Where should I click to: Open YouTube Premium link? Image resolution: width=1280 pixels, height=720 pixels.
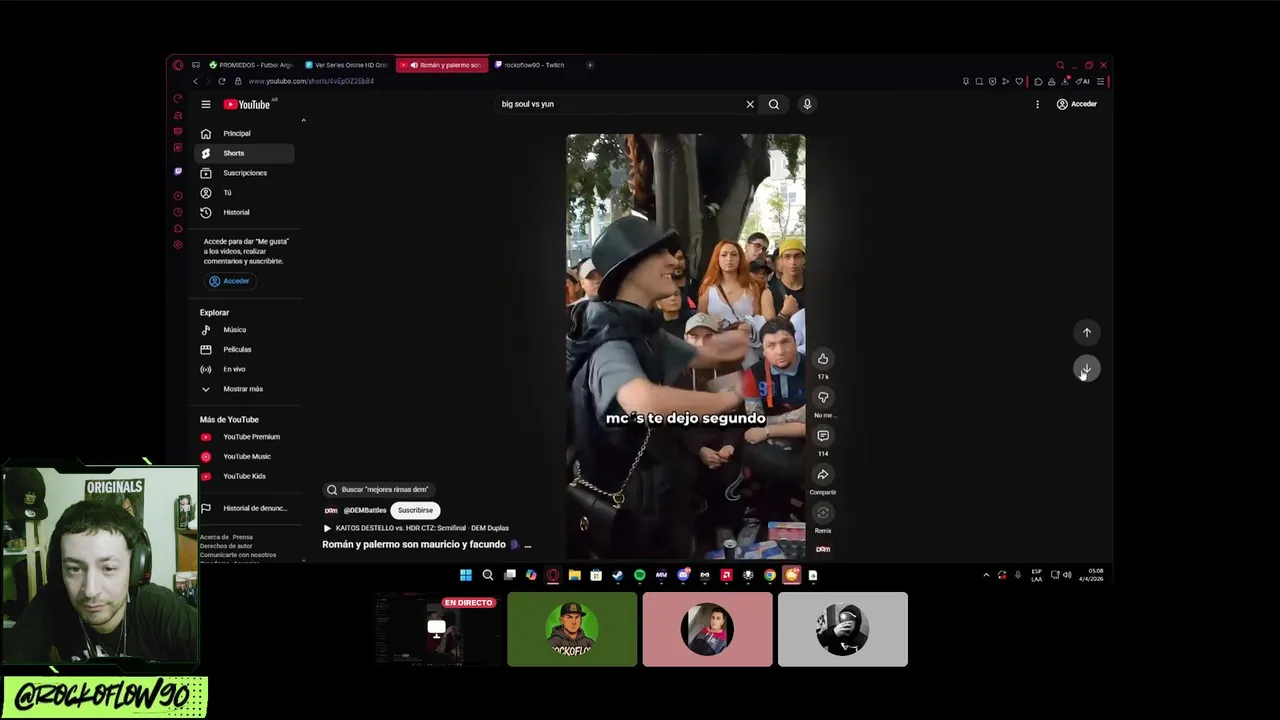pos(244,437)
